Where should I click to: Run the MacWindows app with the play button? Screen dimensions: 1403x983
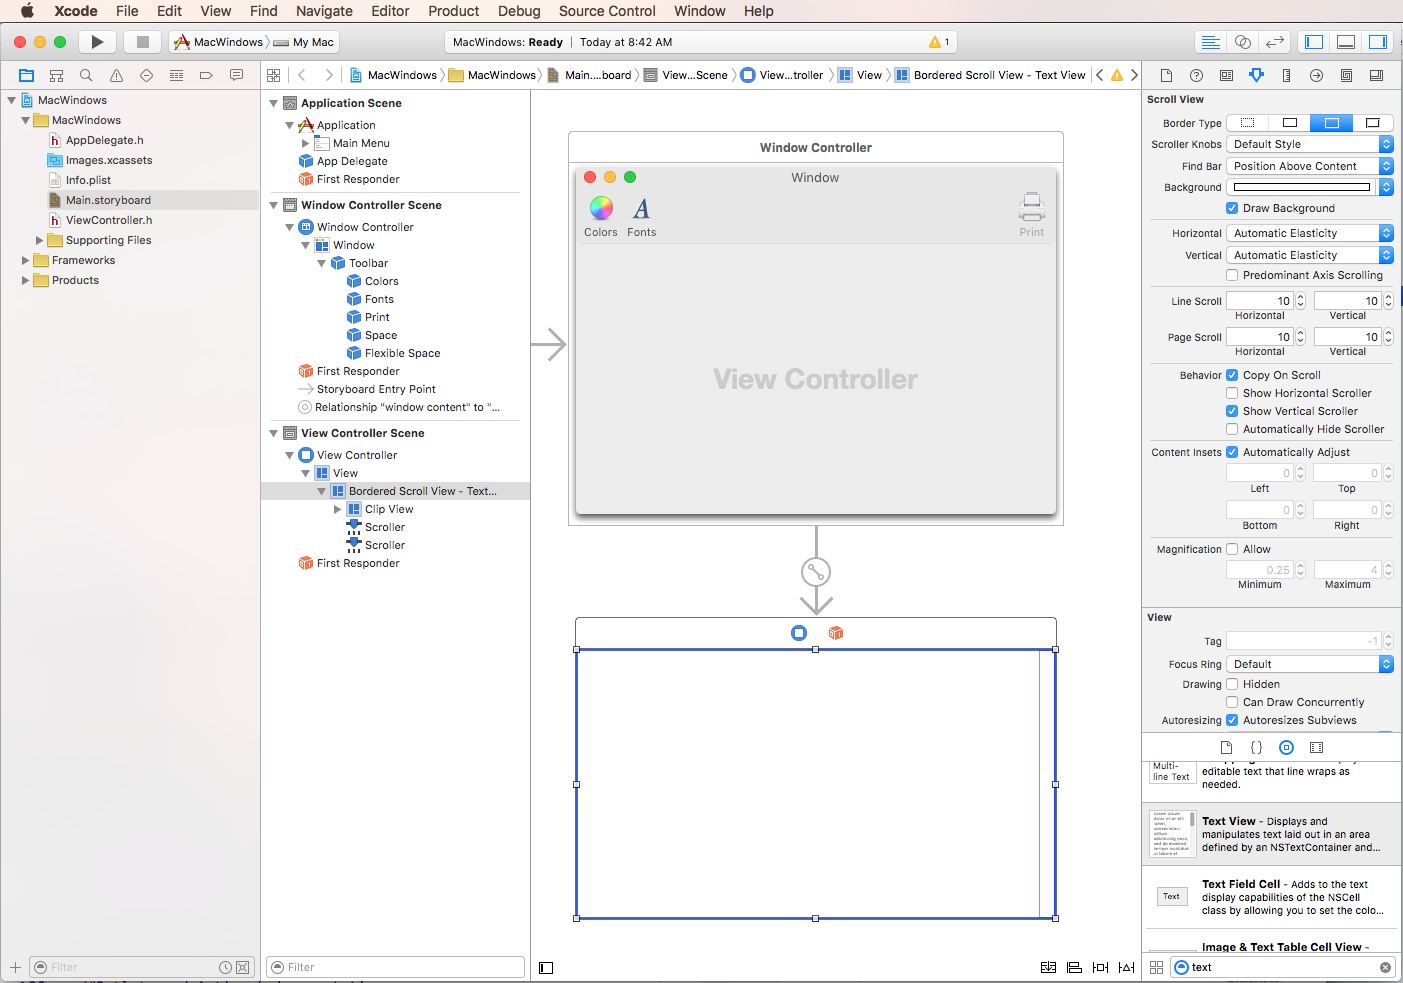pos(97,41)
